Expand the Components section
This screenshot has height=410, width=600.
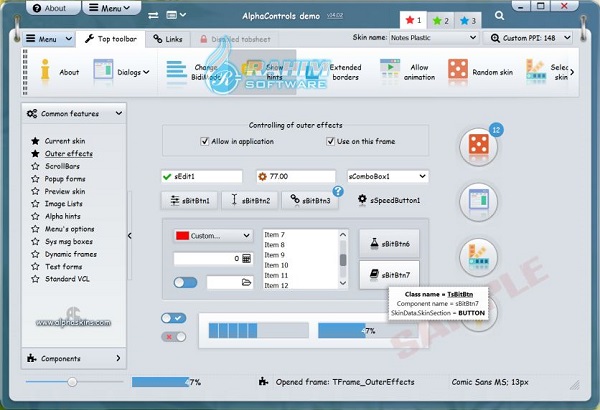click(x=74, y=358)
